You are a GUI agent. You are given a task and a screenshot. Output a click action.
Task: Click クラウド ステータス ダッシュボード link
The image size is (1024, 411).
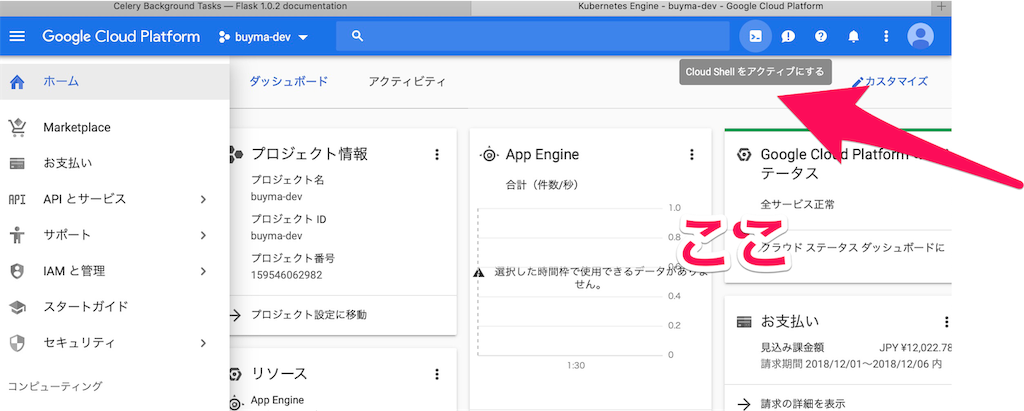[x=852, y=248]
